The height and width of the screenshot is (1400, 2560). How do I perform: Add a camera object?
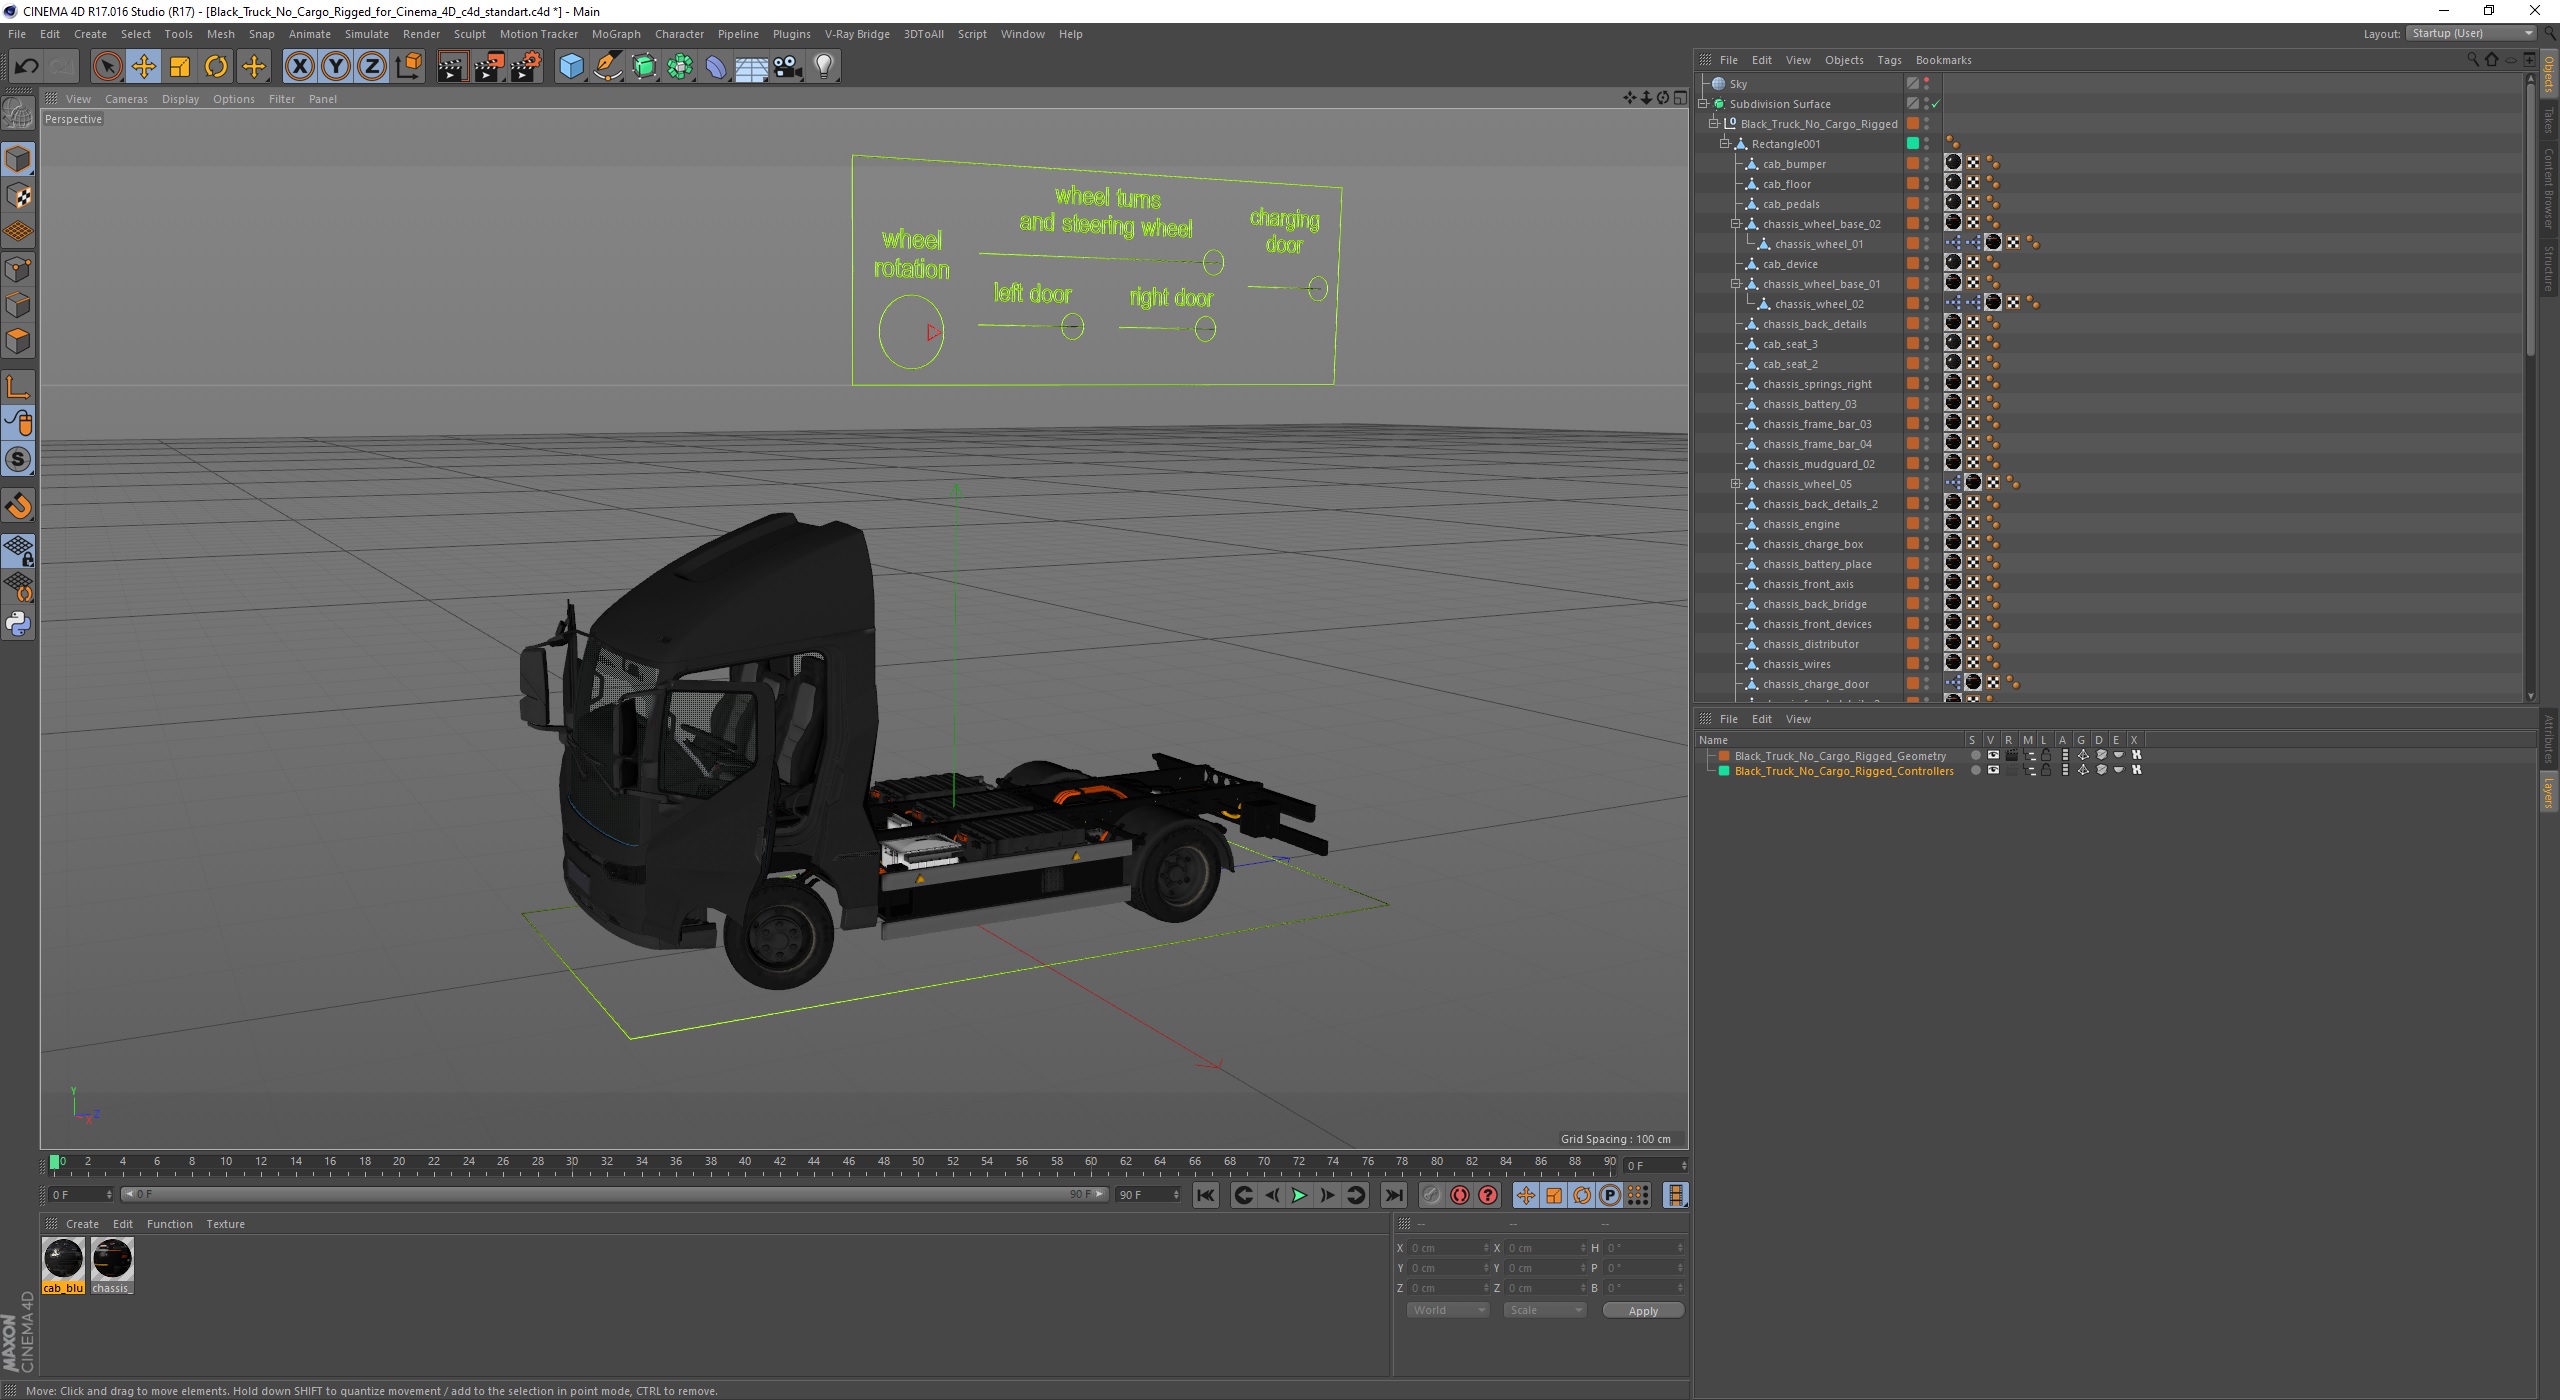[788, 66]
